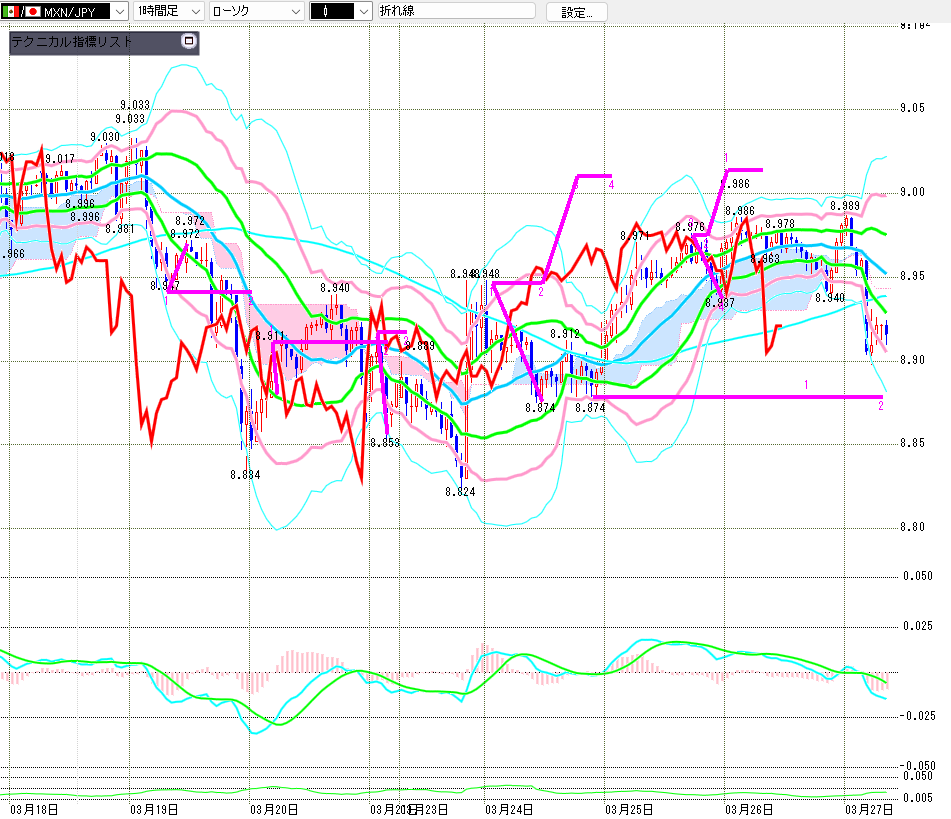The height and width of the screenshot is (819, 951).
Task: Click the Mexico flag icon
Action: tap(10, 11)
